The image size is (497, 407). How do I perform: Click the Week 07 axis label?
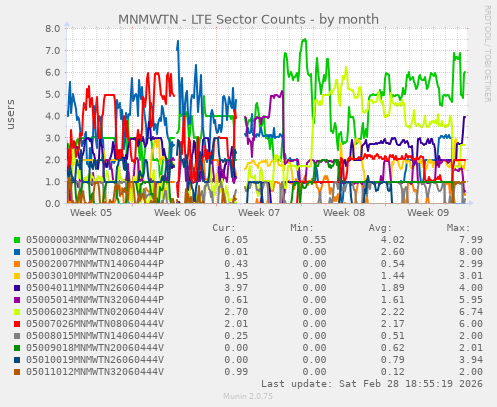click(x=259, y=213)
